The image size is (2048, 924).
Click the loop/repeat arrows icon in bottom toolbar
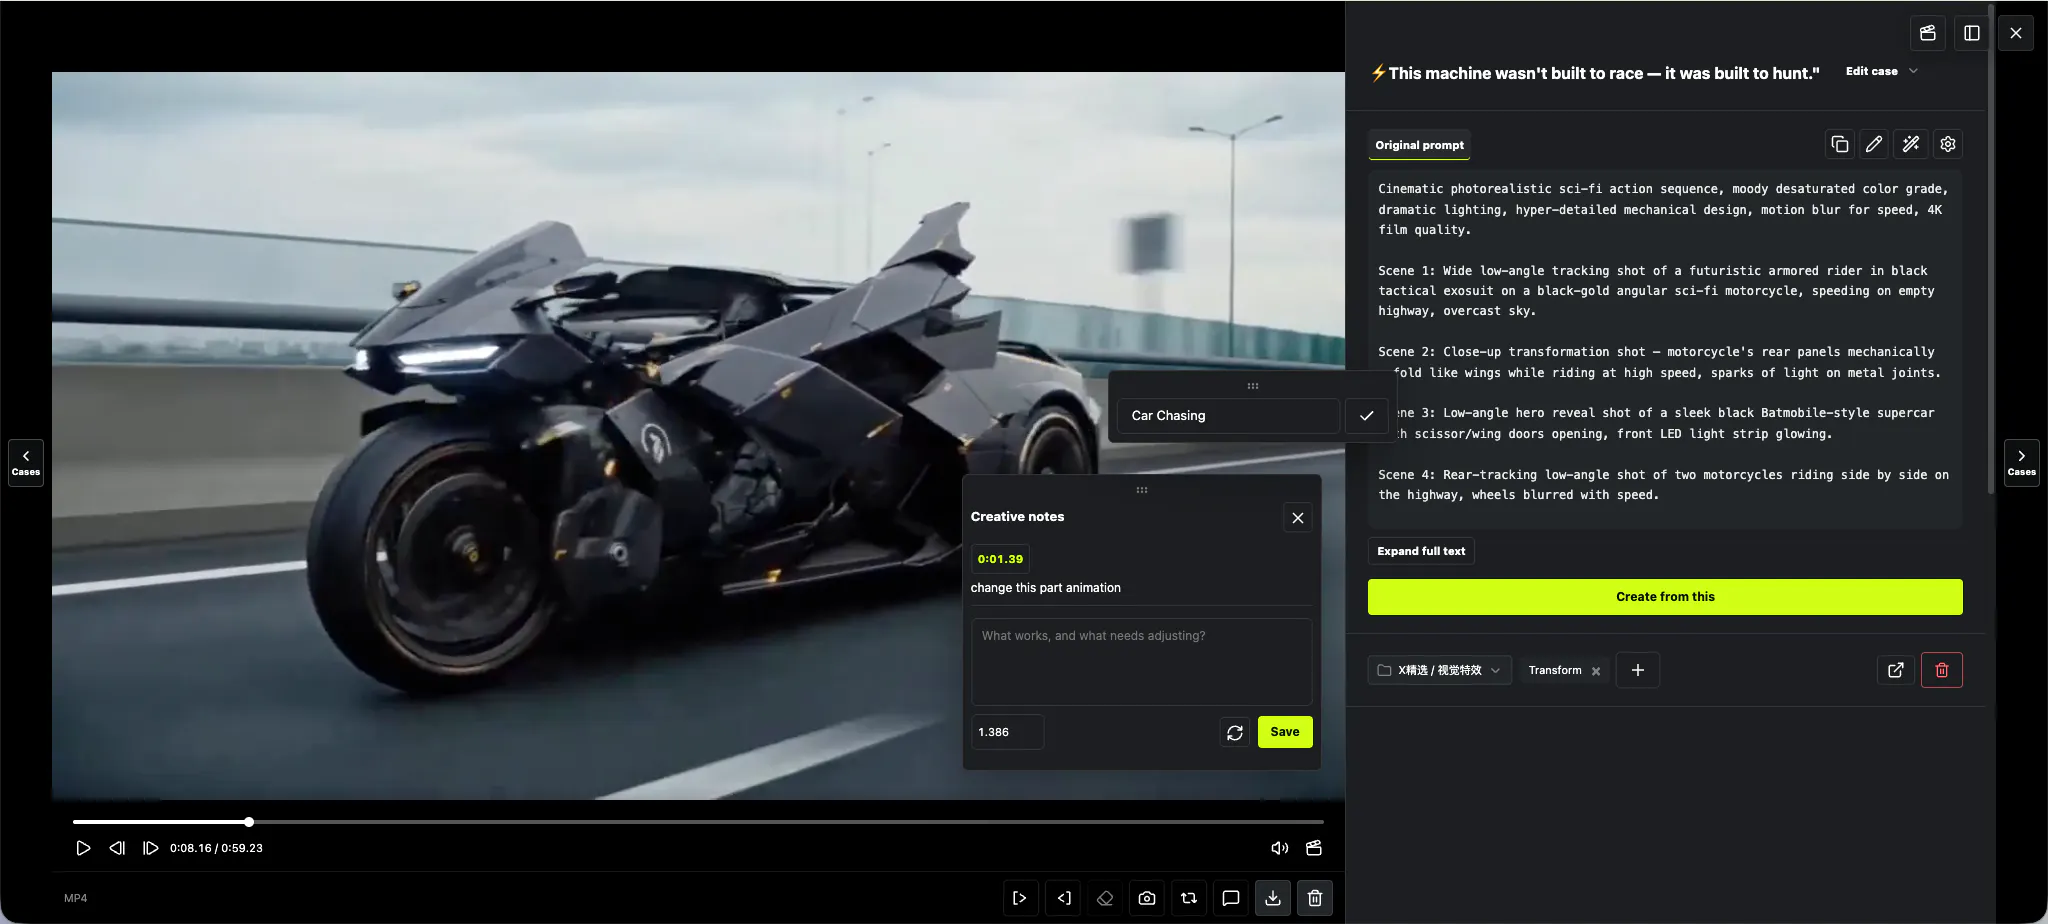tap(1189, 898)
